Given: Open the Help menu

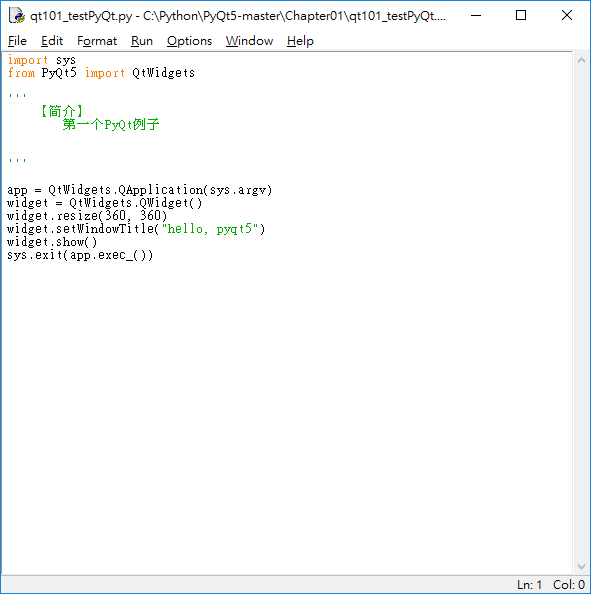Looking at the screenshot, I should 300,41.
